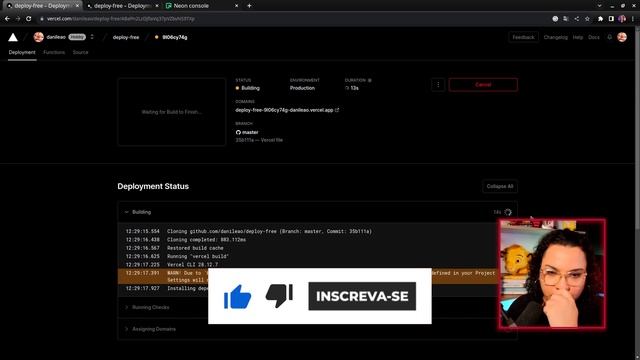The height and width of the screenshot is (360, 640).
Task: Switch to the Functions tab
Action: (54, 52)
